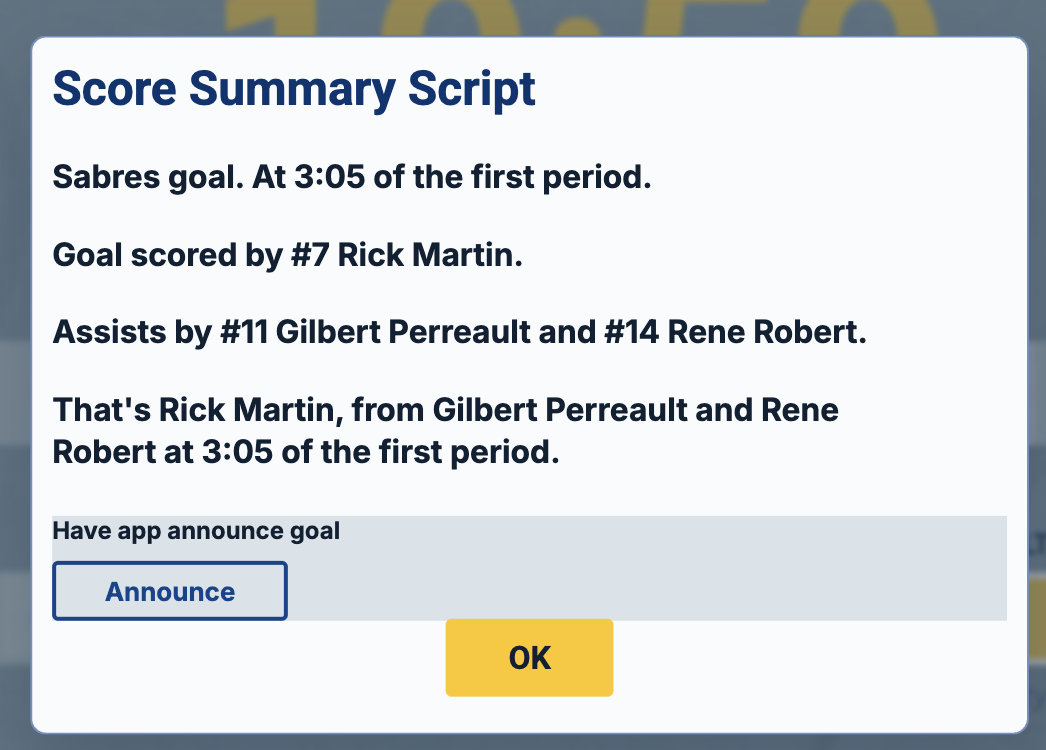Click '3:05' in the Sabres goal line
This screenshot has width=1046, height=750.
[x=330, y=177]
